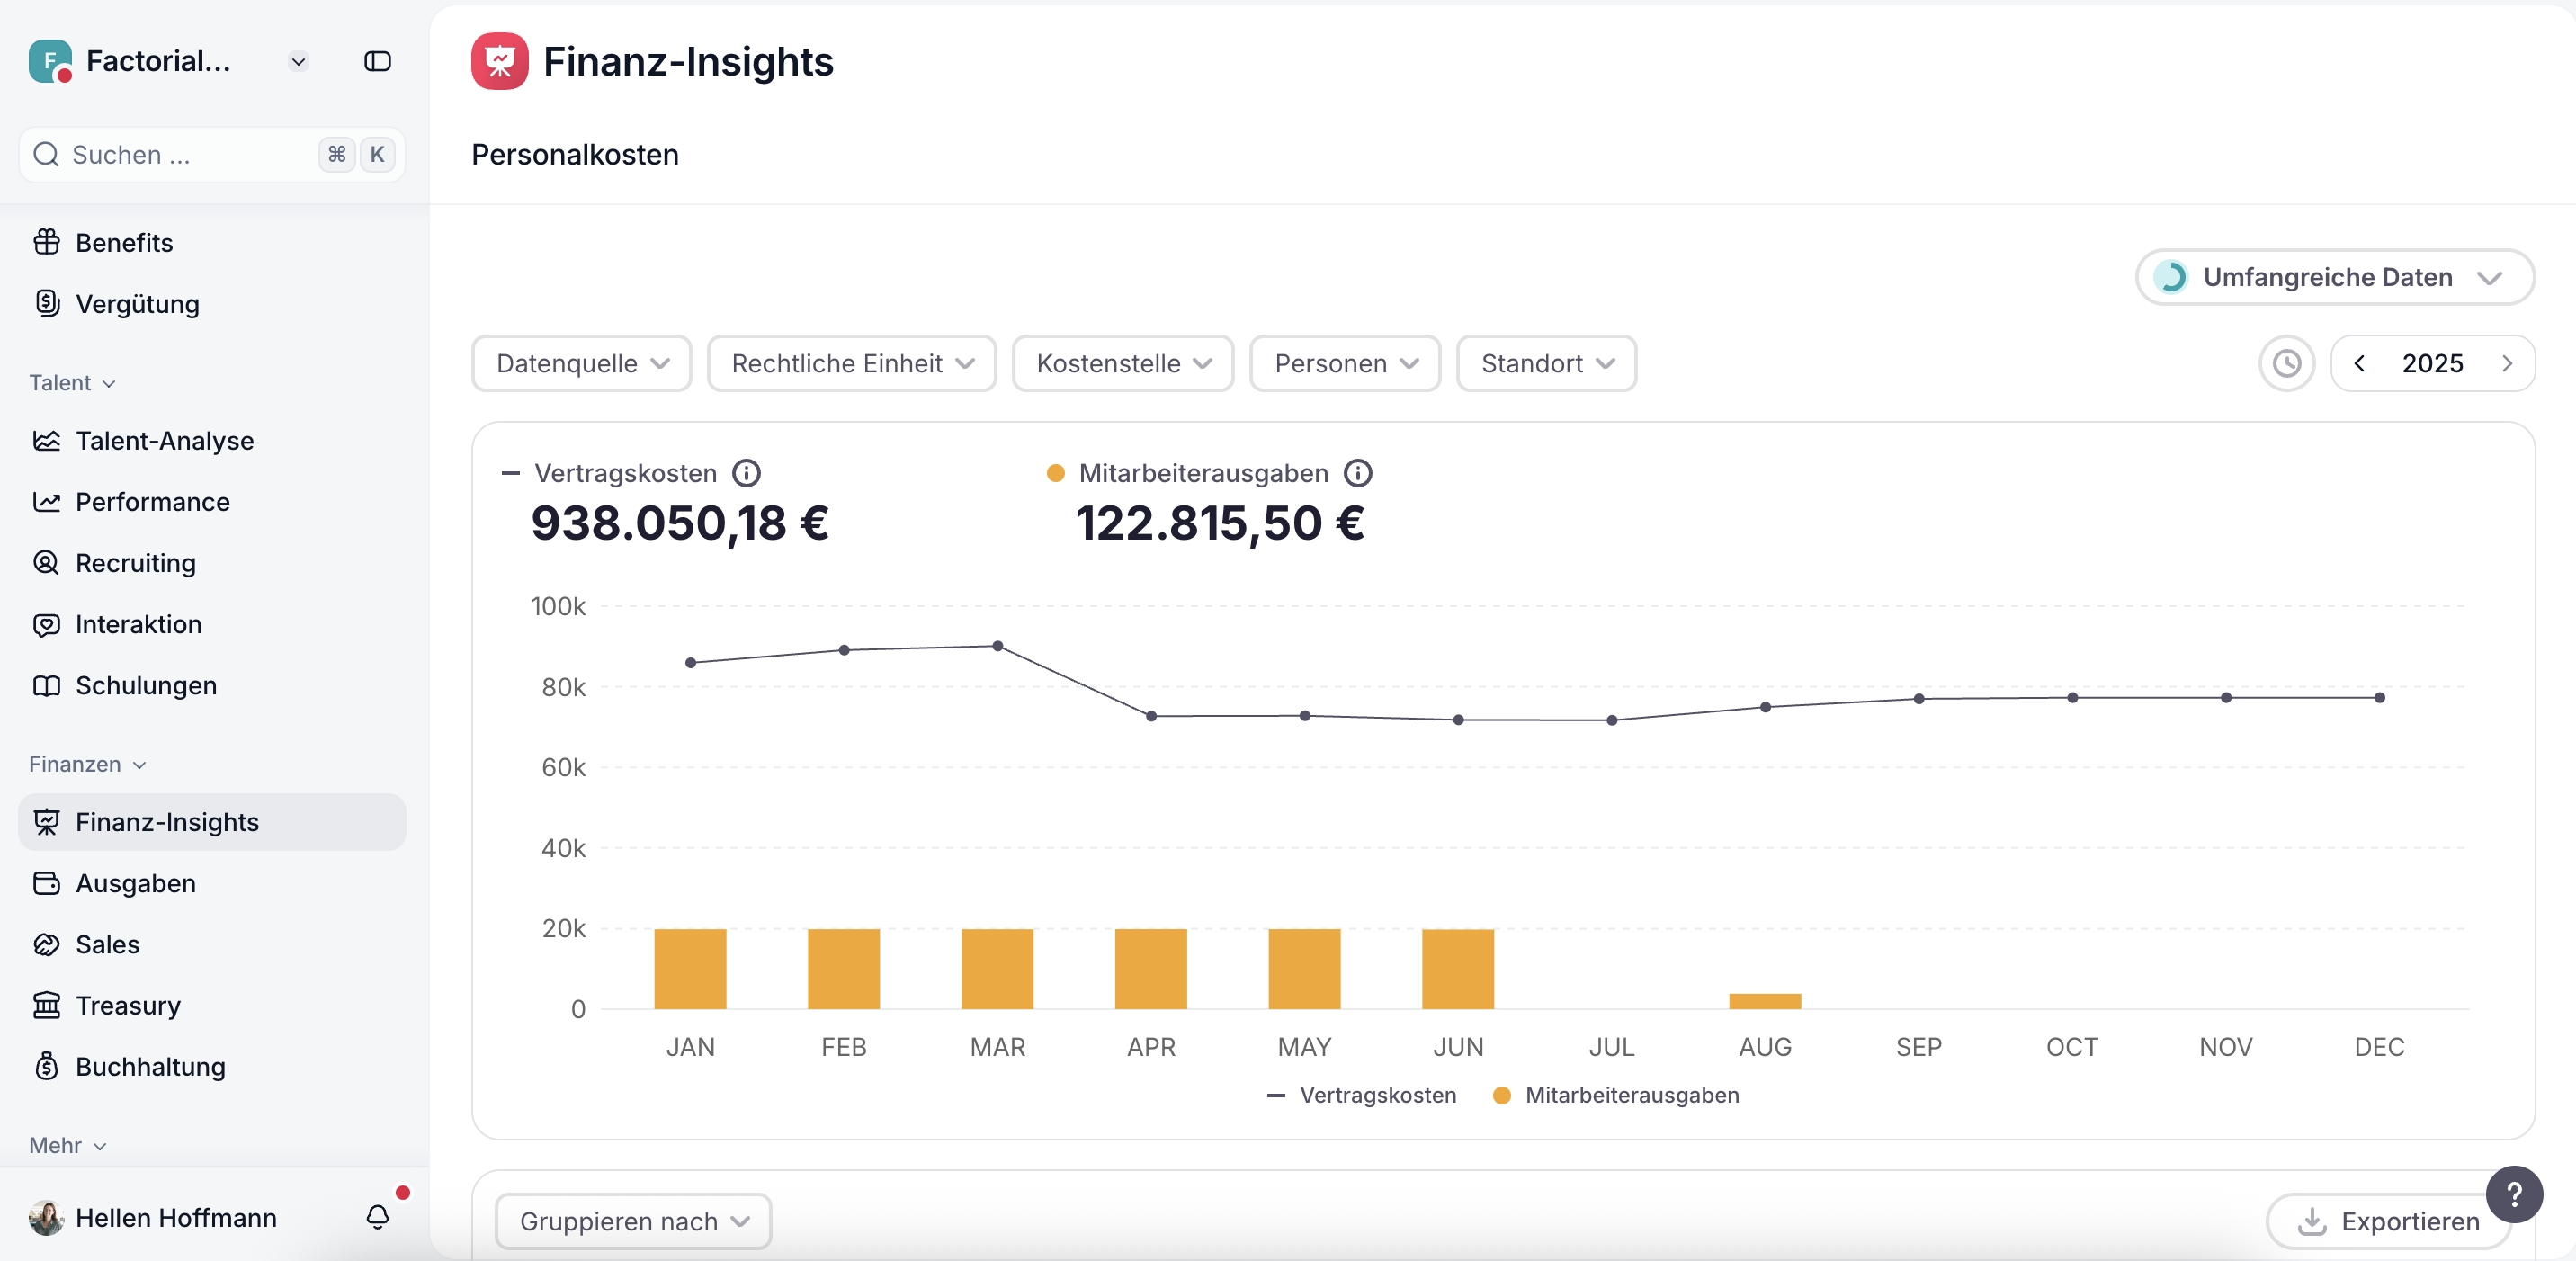Viewport: 2576px width, 1261px height.
Task: Click the Mitarbeiterausgaben info icon
Action: pyautogui.click(x=1357, y=473)
